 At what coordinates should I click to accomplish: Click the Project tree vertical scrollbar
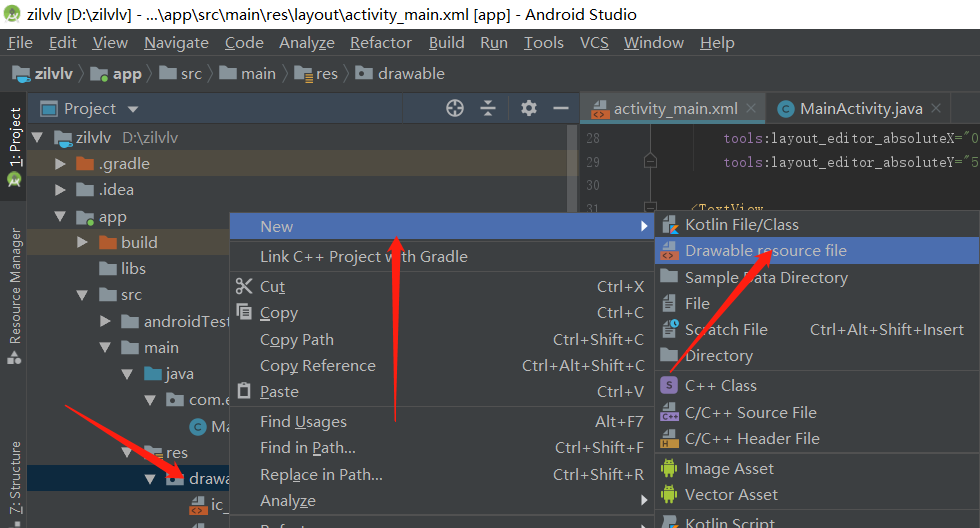click(572, 167)
